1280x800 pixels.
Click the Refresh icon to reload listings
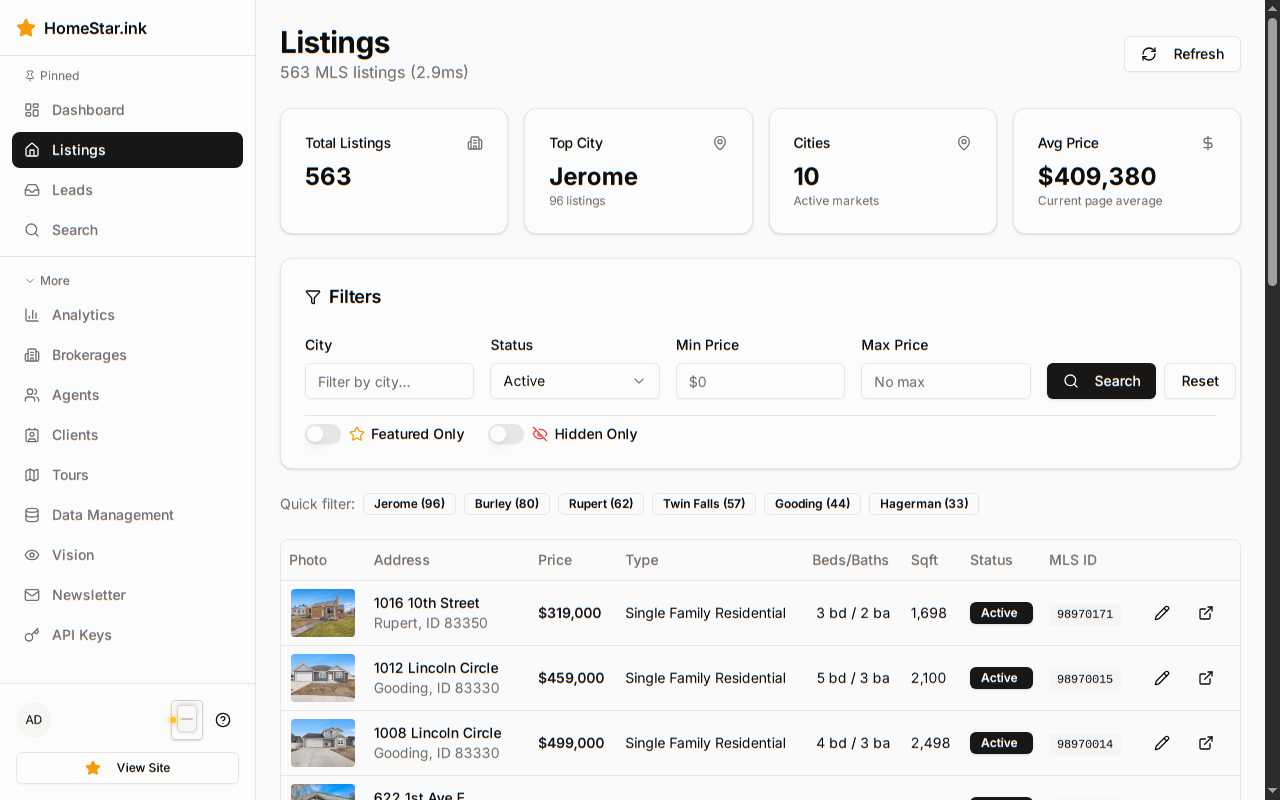tap(1149, 54)
